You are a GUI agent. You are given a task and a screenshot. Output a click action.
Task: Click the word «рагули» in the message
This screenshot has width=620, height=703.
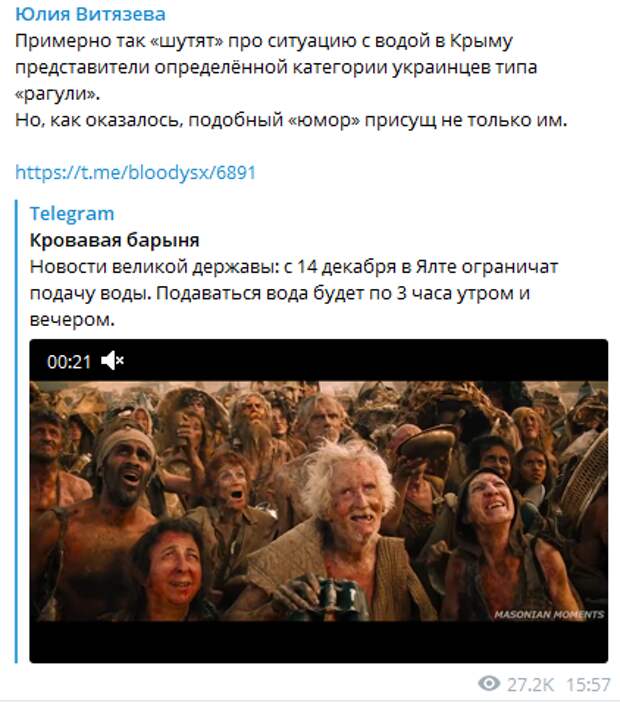(x=57, y=94)
